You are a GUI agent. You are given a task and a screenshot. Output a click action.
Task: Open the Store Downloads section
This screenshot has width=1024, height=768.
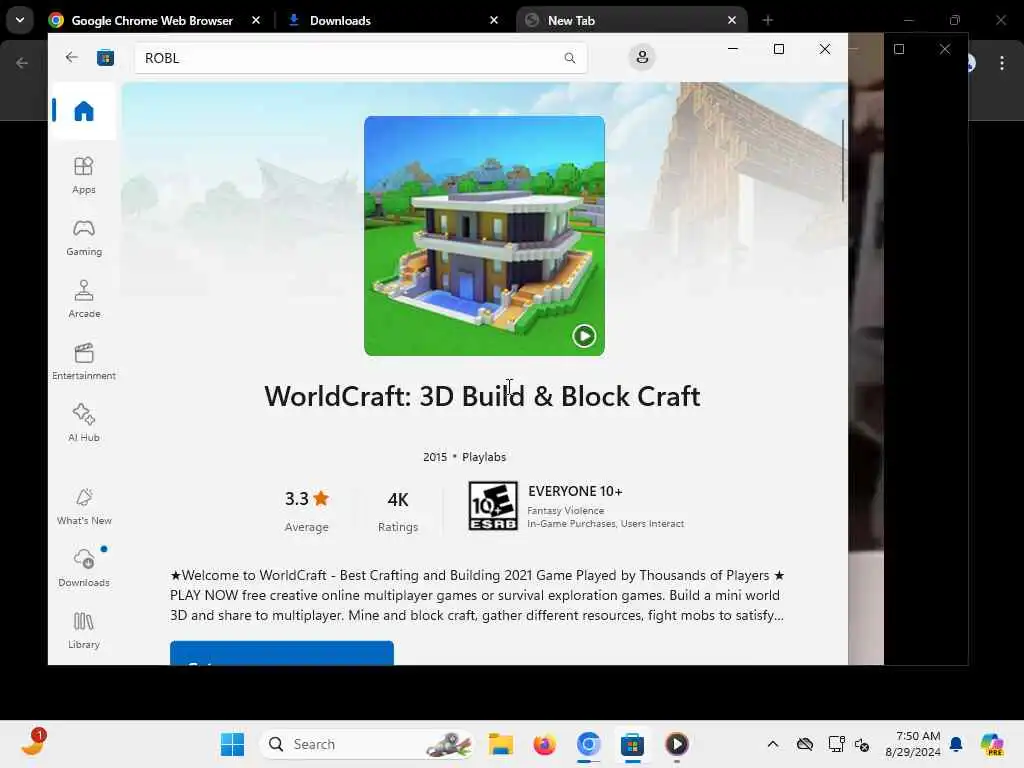click(84, 568)
